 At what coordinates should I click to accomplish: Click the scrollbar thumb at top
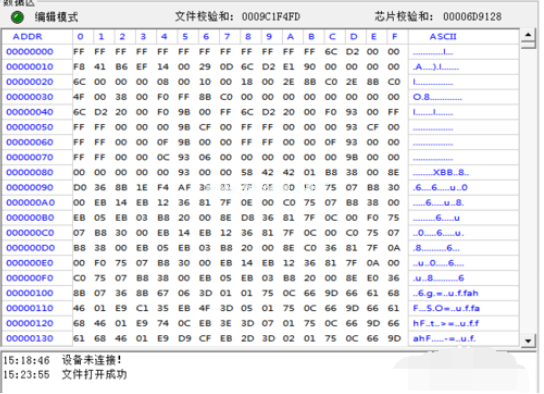(528, 44)
